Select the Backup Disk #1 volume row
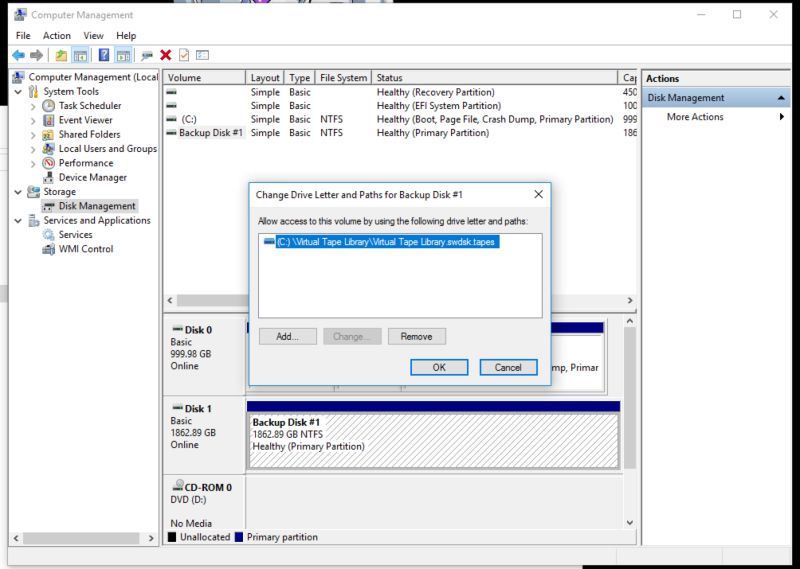Image resolution: width=800 pixels, height=569 pixels. [x=402, y=133]
